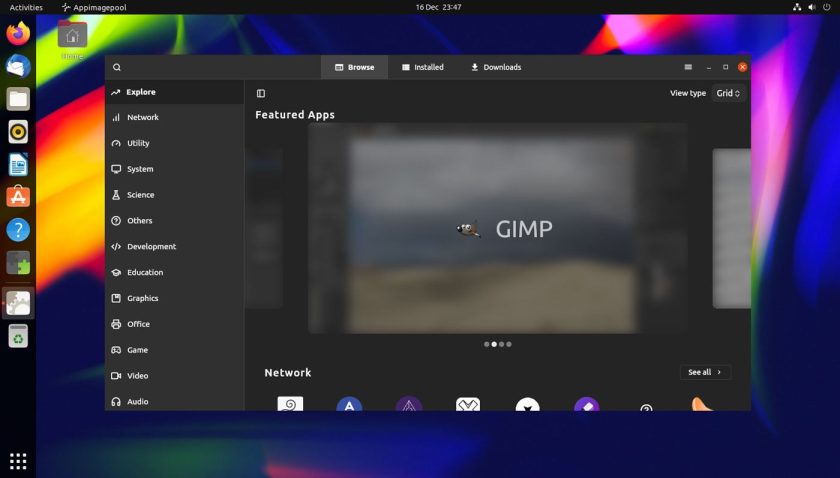Switch to the Installed tab
The width and height of the screenshot is (840, 478).
click(423, 68)
